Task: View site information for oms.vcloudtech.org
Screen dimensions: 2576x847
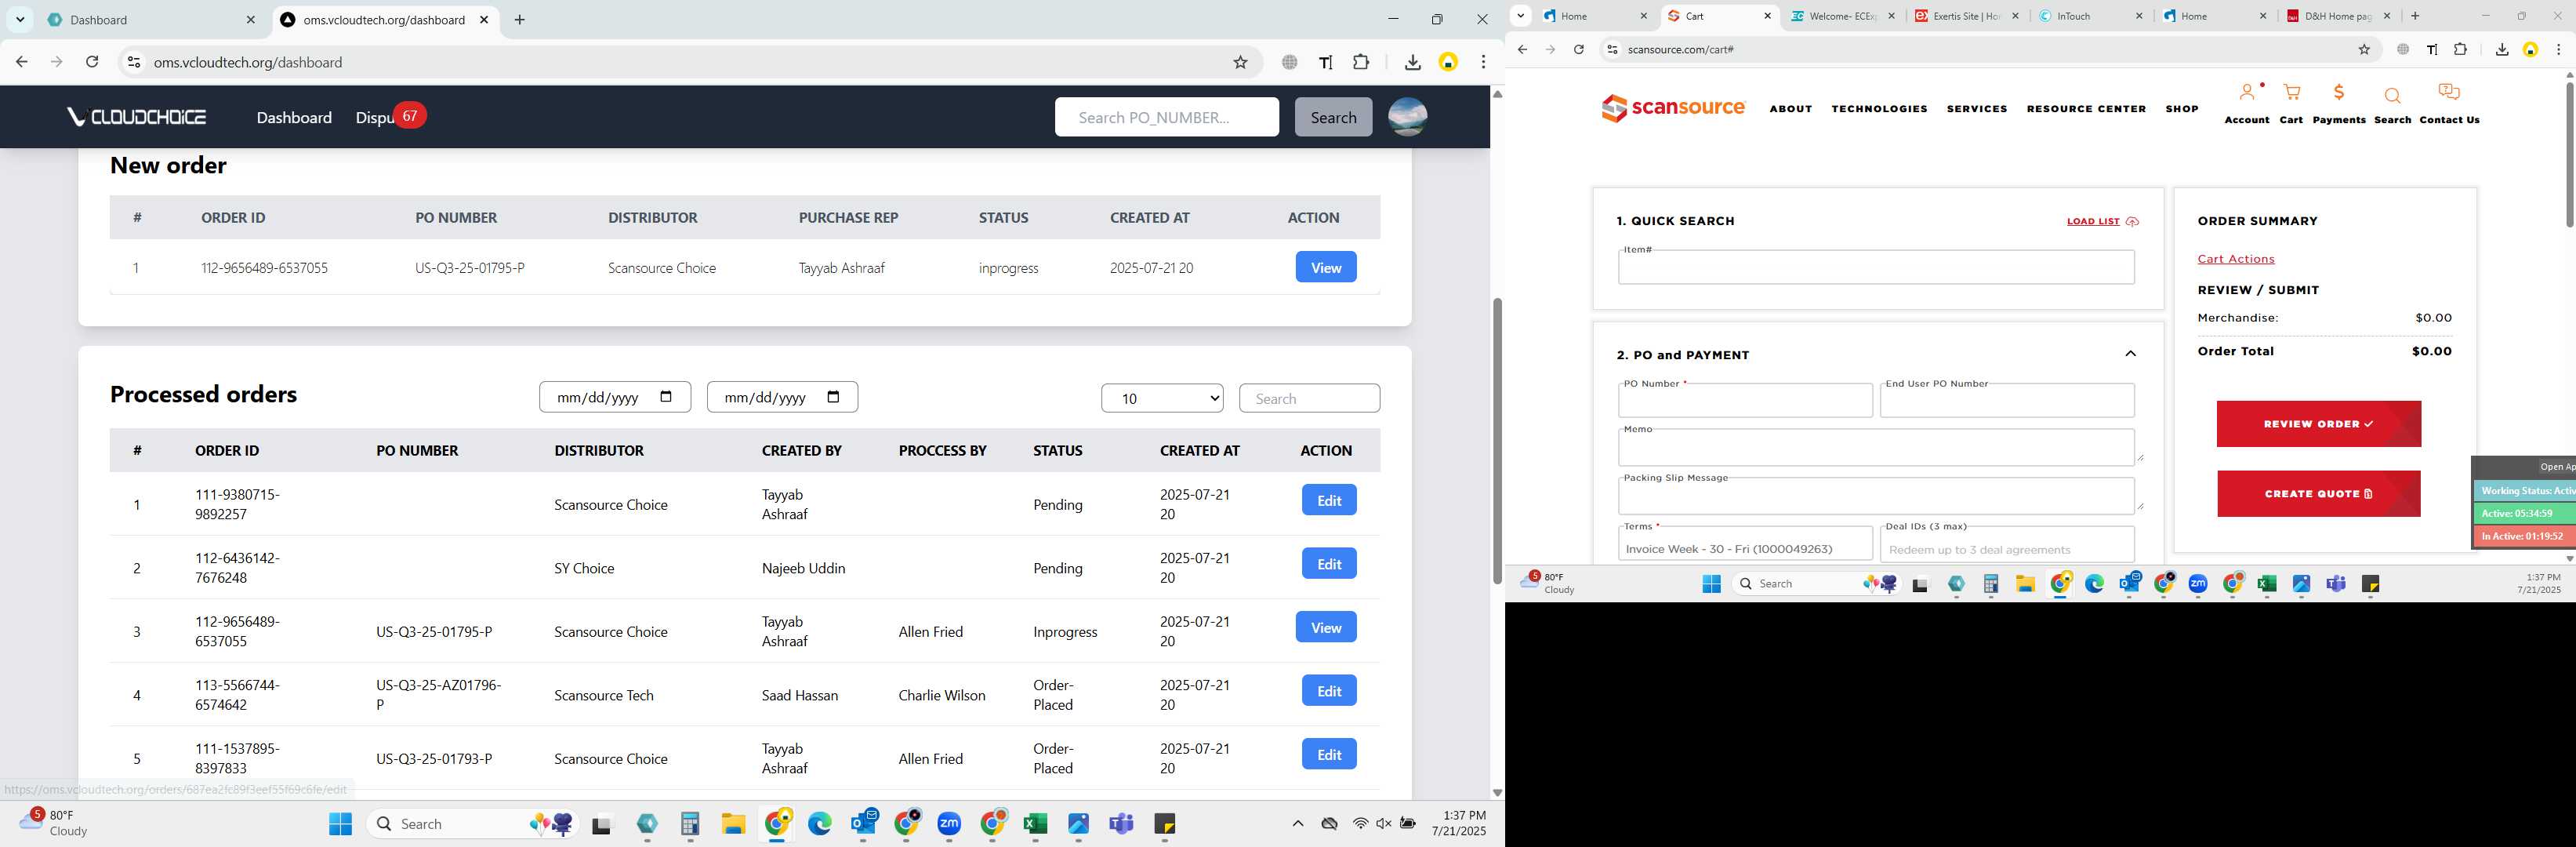Action: coord(133,62)
